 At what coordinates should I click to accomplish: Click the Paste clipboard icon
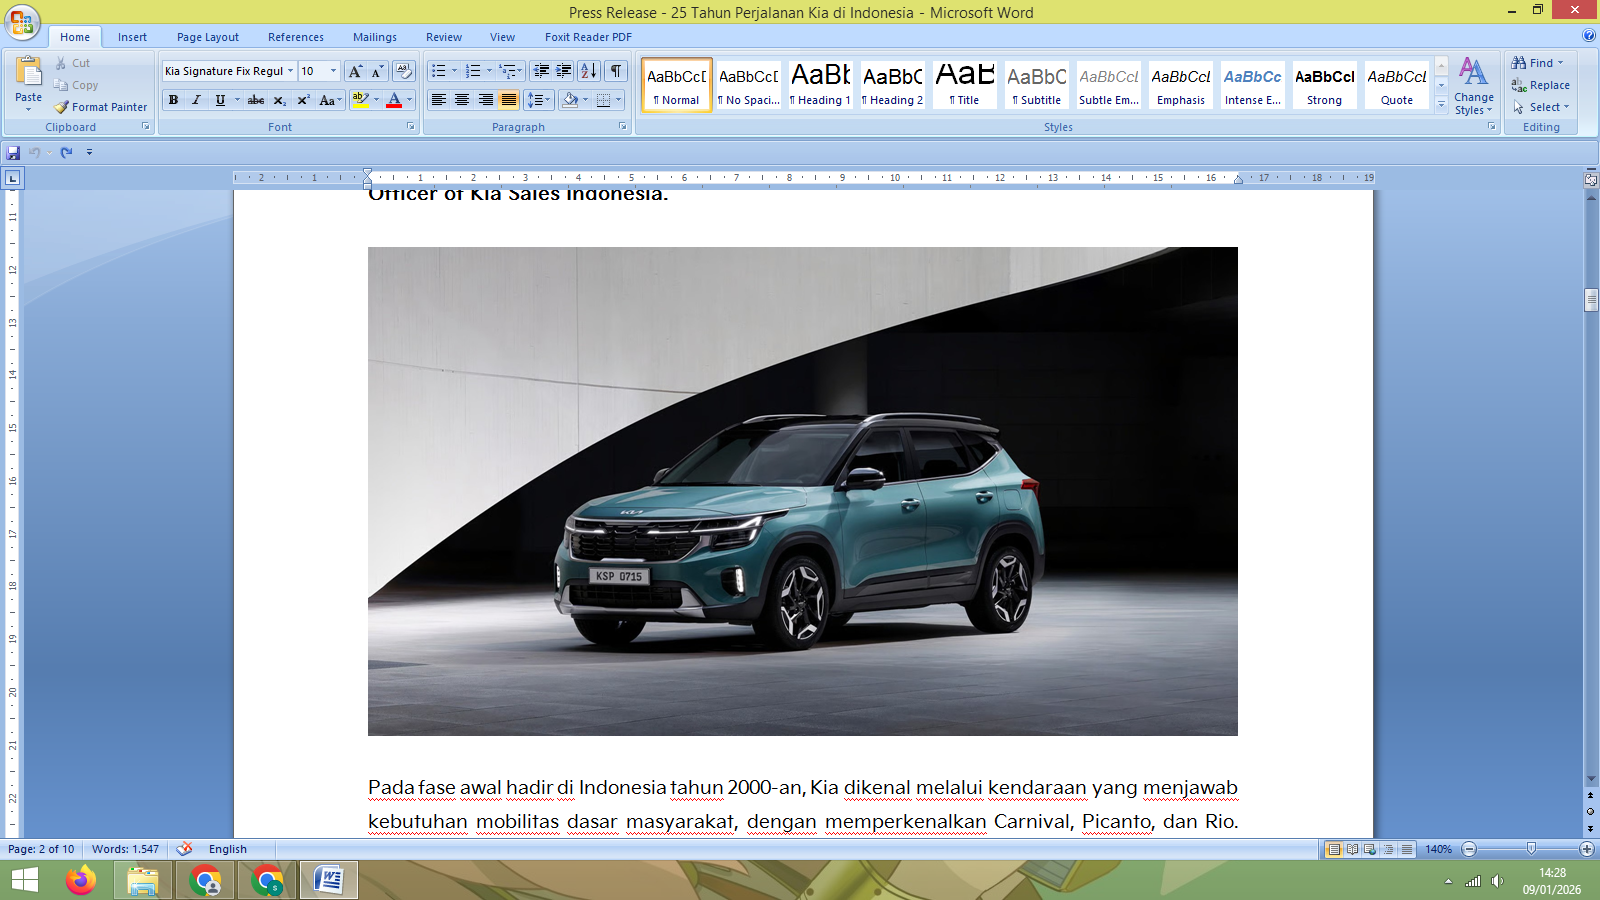28,70
